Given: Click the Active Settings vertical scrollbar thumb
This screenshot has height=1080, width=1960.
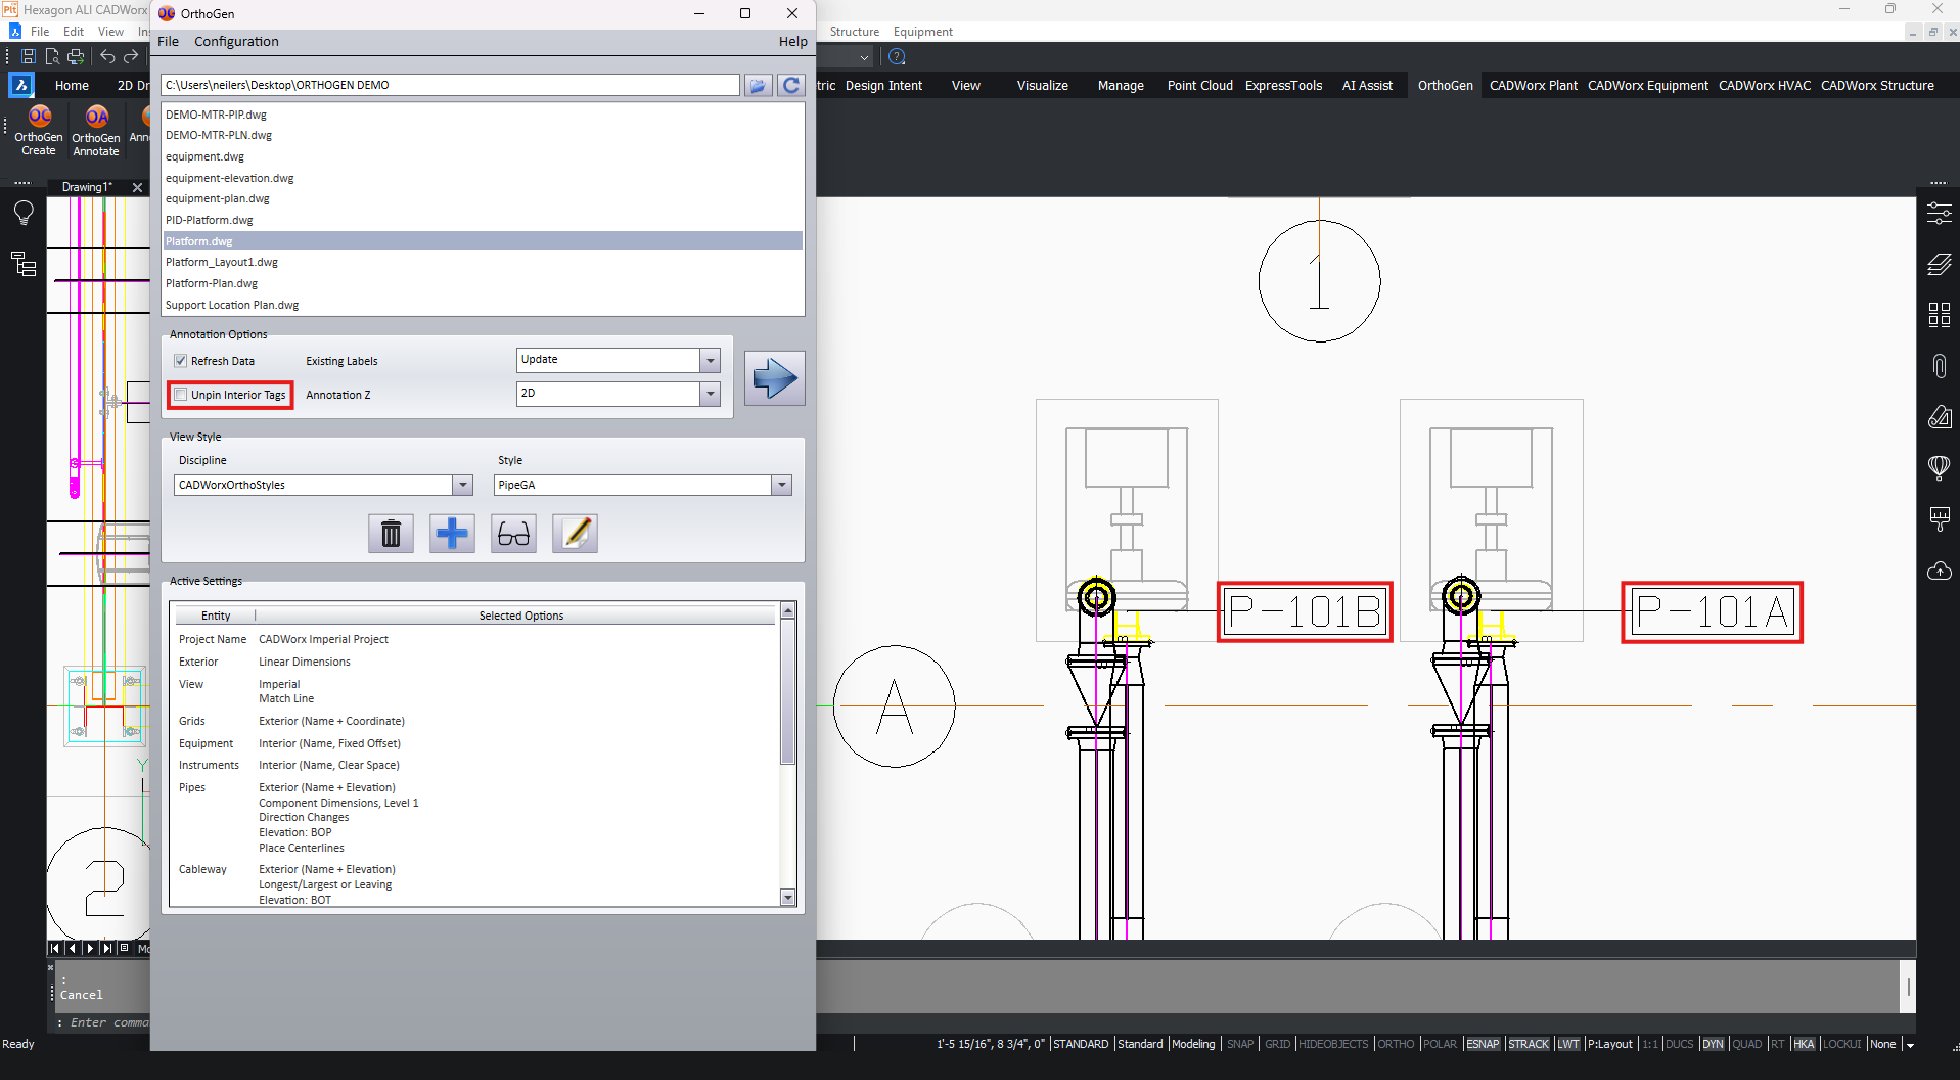Looking at the screenshot, I should 787,690.
